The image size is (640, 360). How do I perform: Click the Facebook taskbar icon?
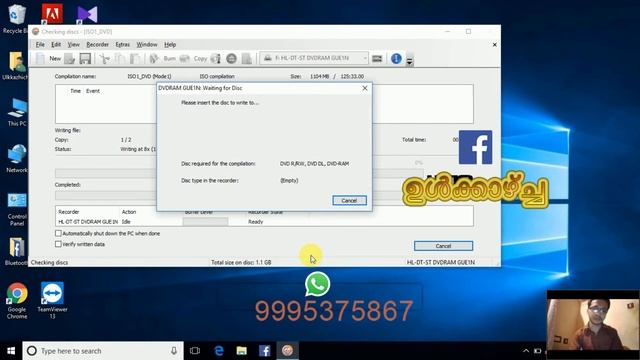point(264,351)
